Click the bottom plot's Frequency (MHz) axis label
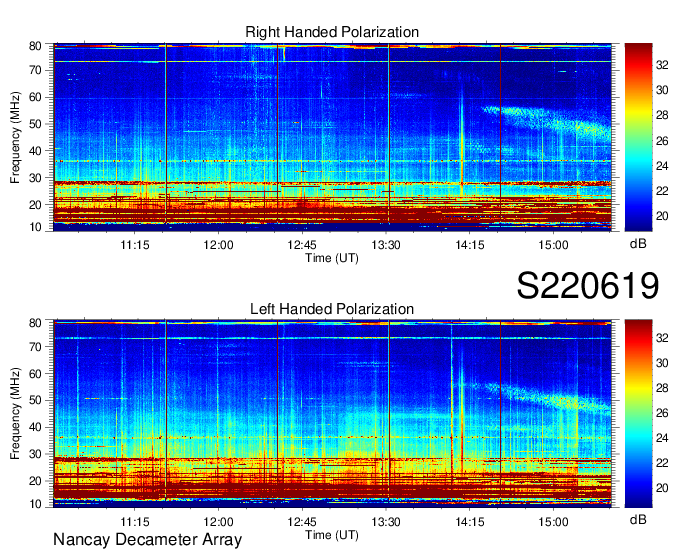The image size is (680, 552). [x=15, y=414]
